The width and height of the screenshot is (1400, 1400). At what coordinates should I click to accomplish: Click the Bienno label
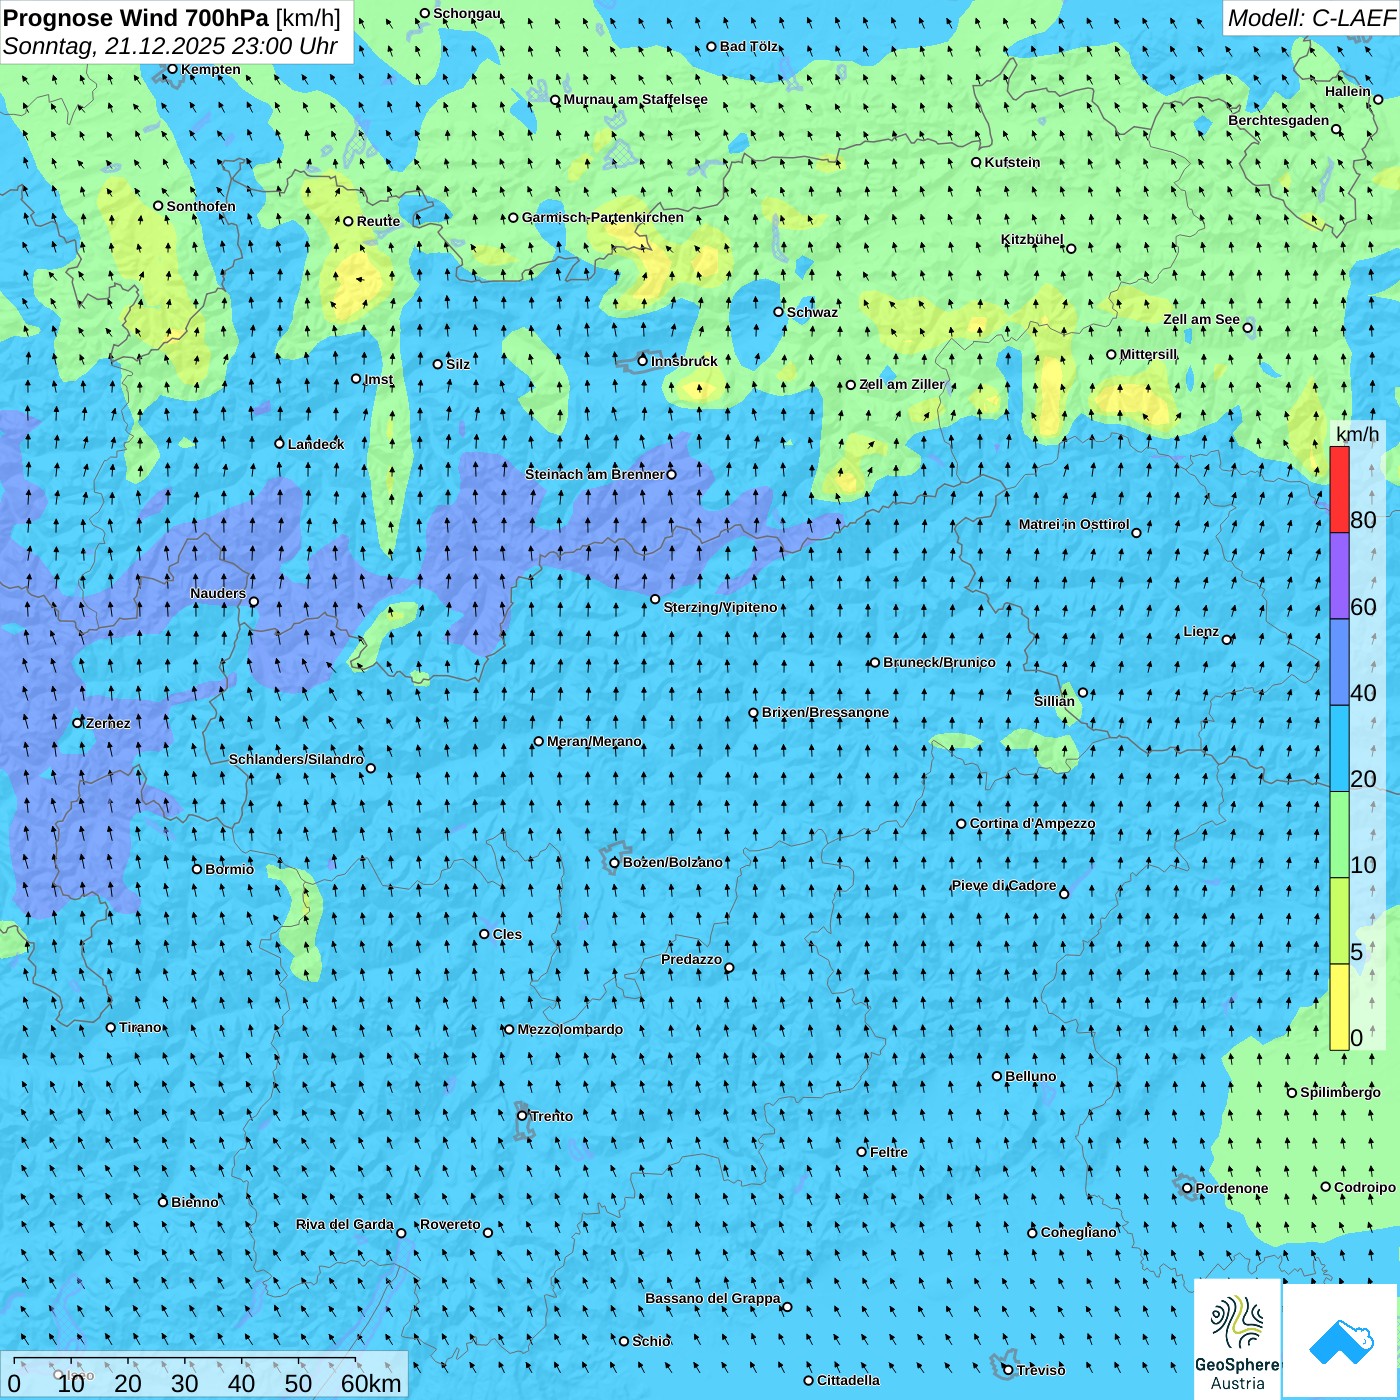tap(195, 1202)
